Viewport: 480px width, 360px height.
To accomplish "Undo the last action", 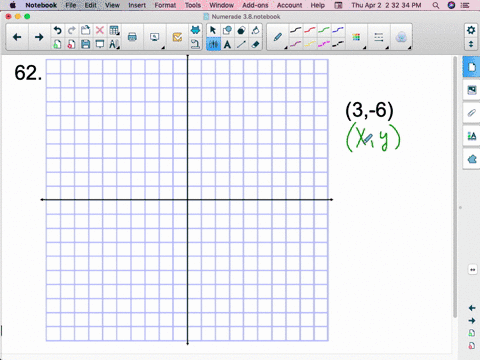I will click(57, 30).
